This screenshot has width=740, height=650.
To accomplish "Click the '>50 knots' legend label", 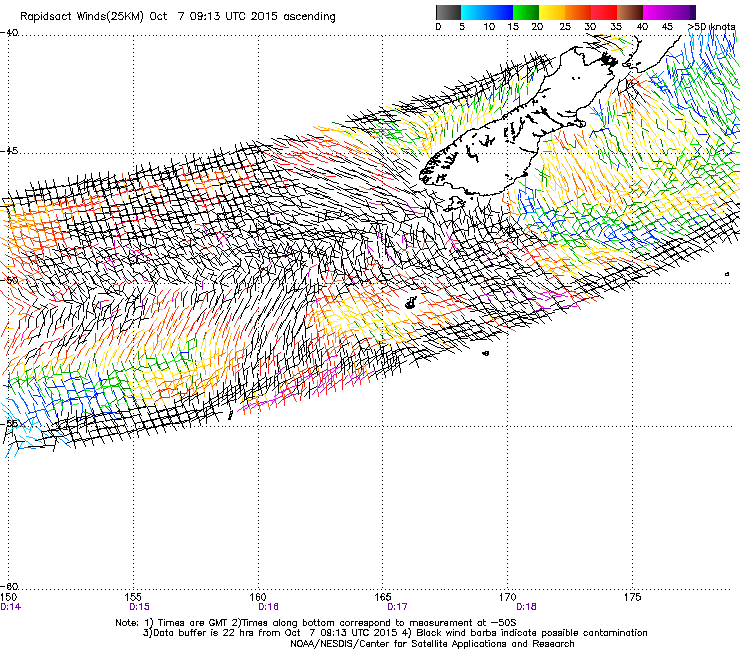I will pos(711,26).
